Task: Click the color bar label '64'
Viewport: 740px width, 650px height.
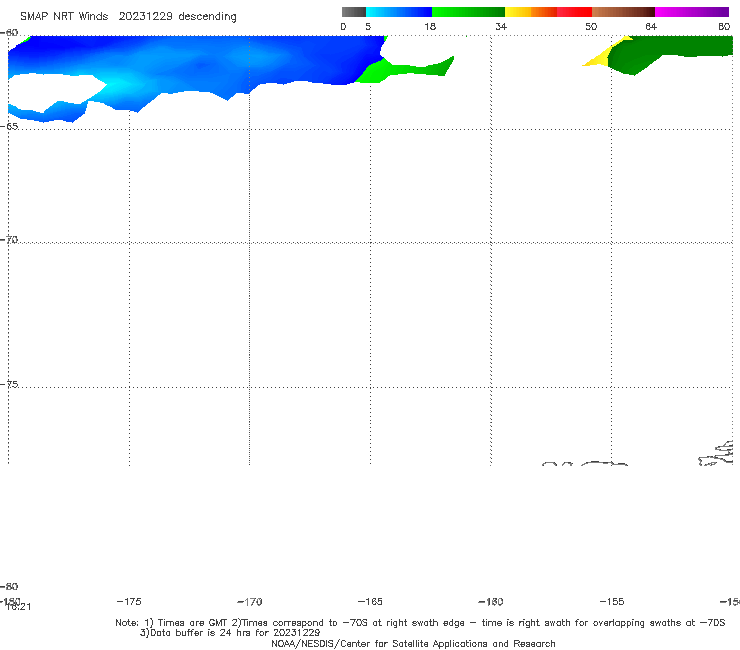Action: [x=651, y=26]
